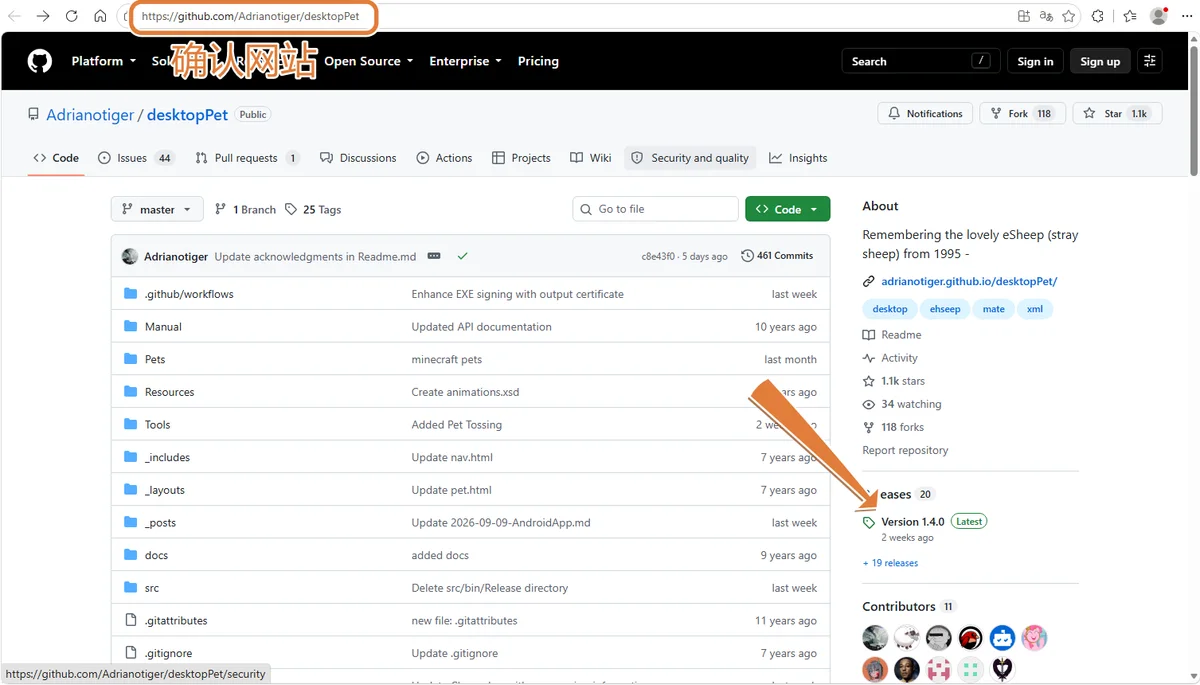Expand commit message ellipsis button

[x=434, y=256]
